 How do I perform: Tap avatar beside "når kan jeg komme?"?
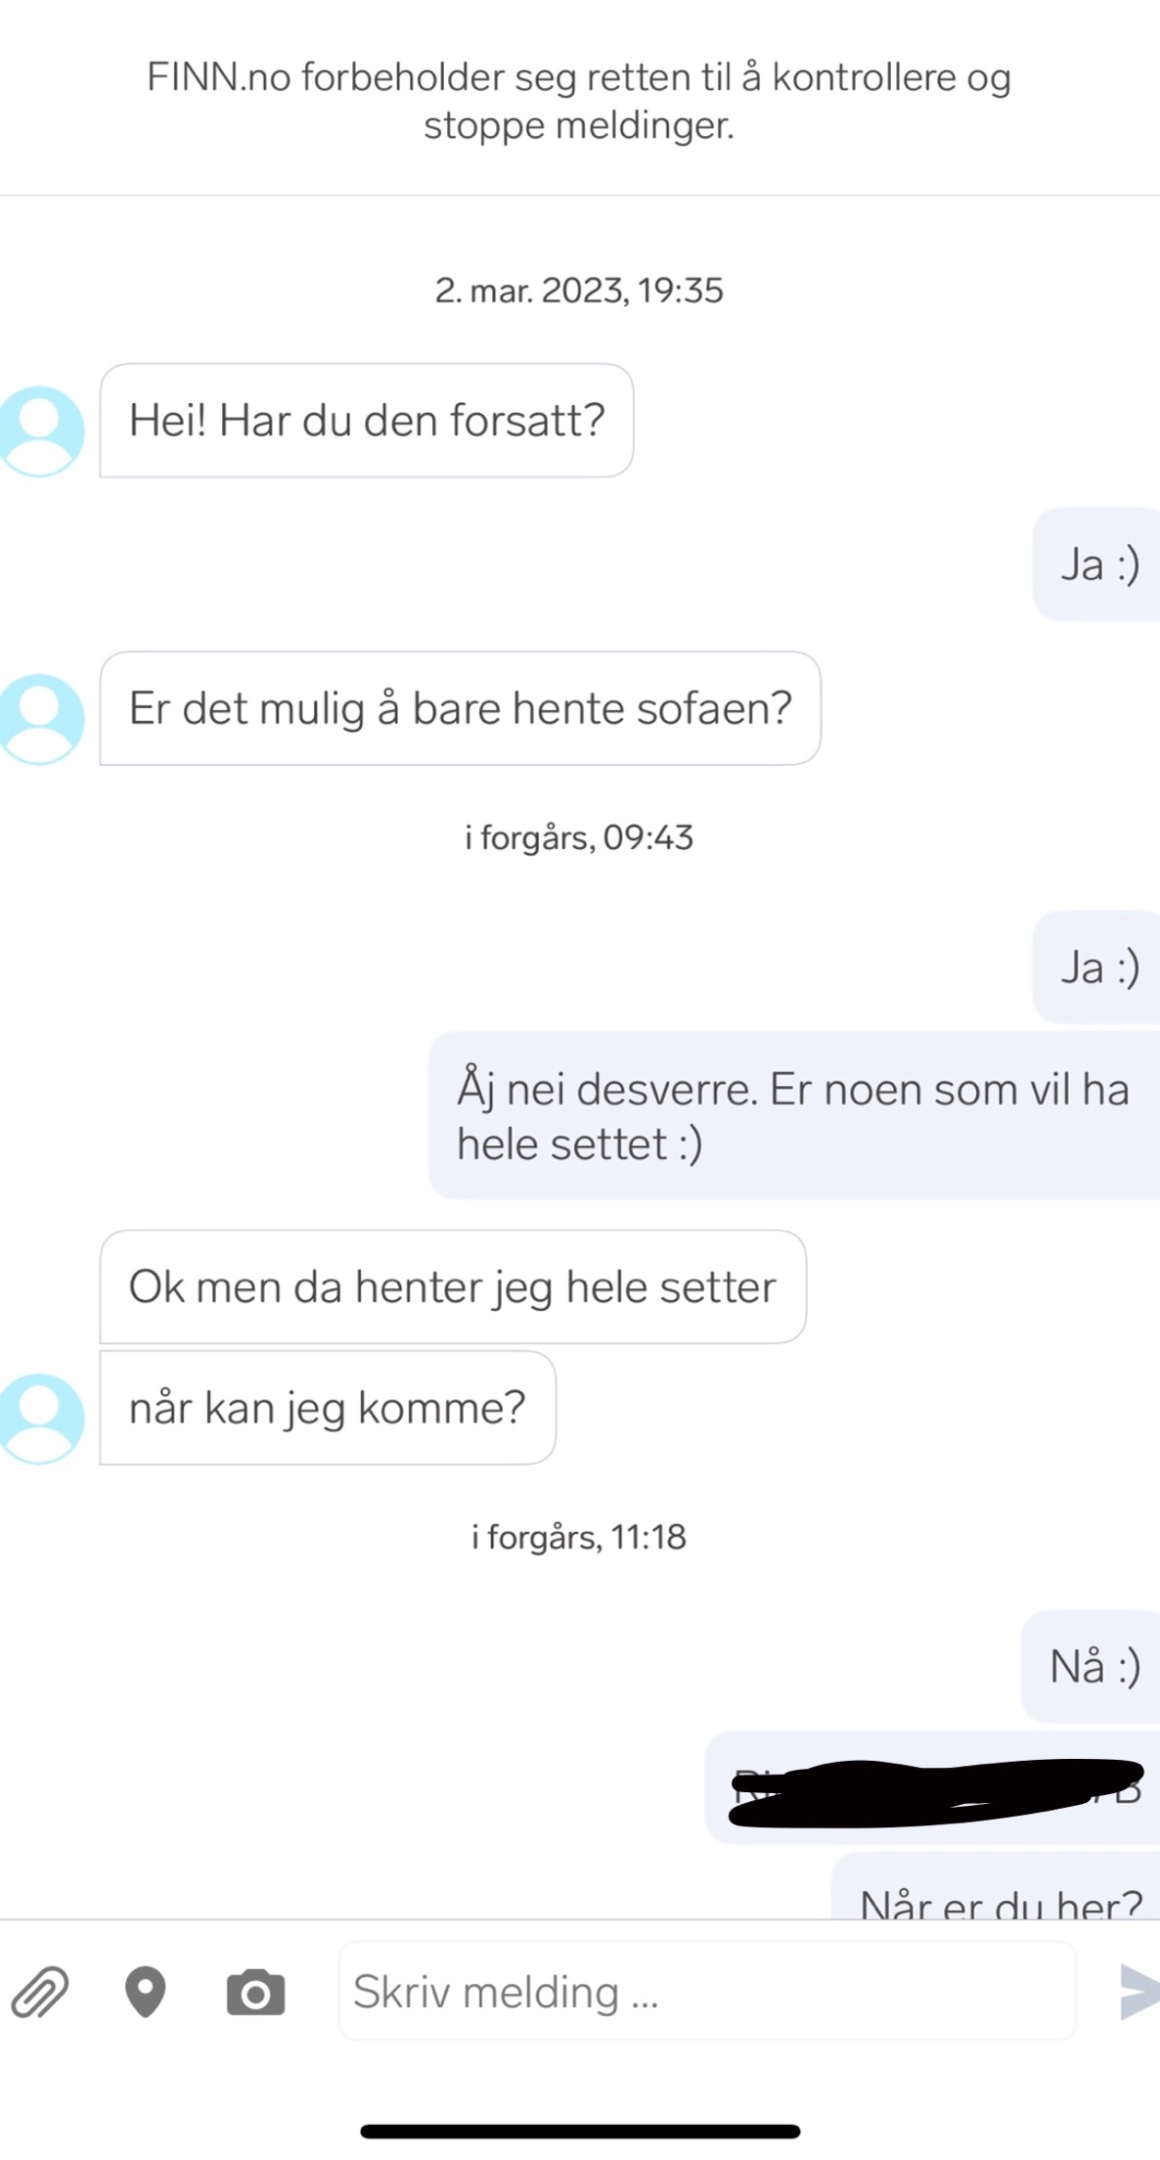(x=40, y=1418)
